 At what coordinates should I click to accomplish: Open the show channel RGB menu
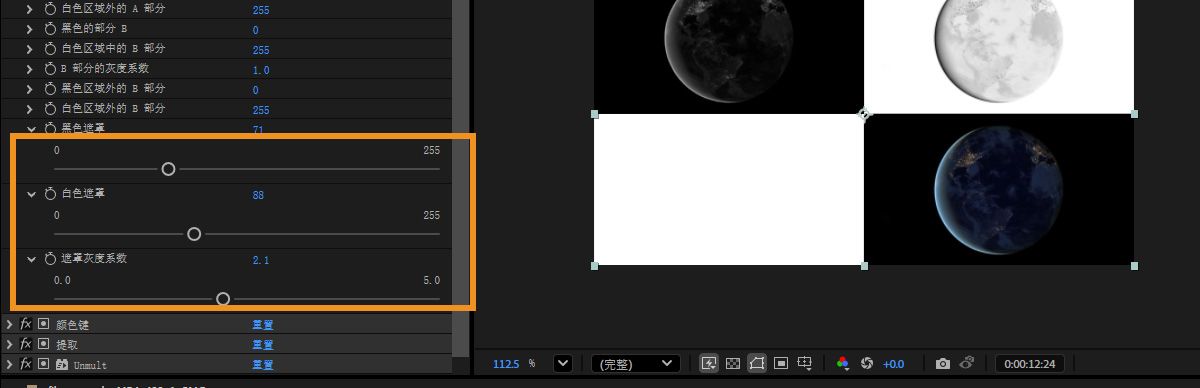[843, 363]
